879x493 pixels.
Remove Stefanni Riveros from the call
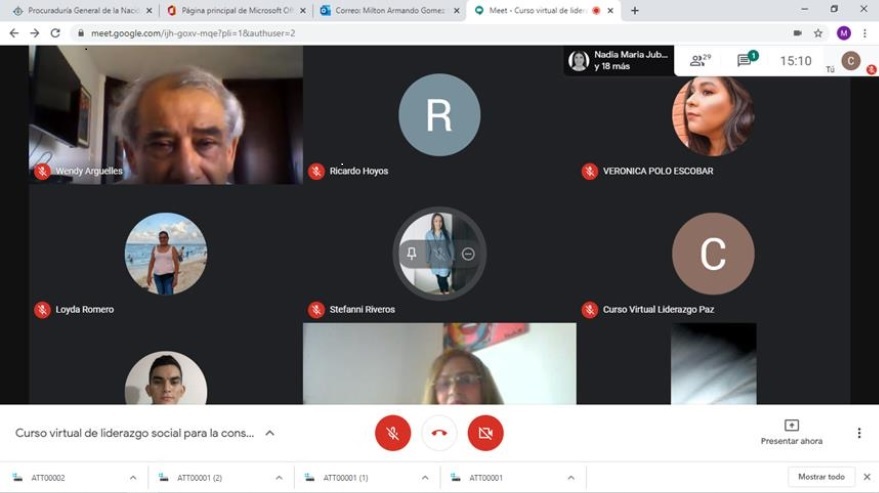[468, 254]
